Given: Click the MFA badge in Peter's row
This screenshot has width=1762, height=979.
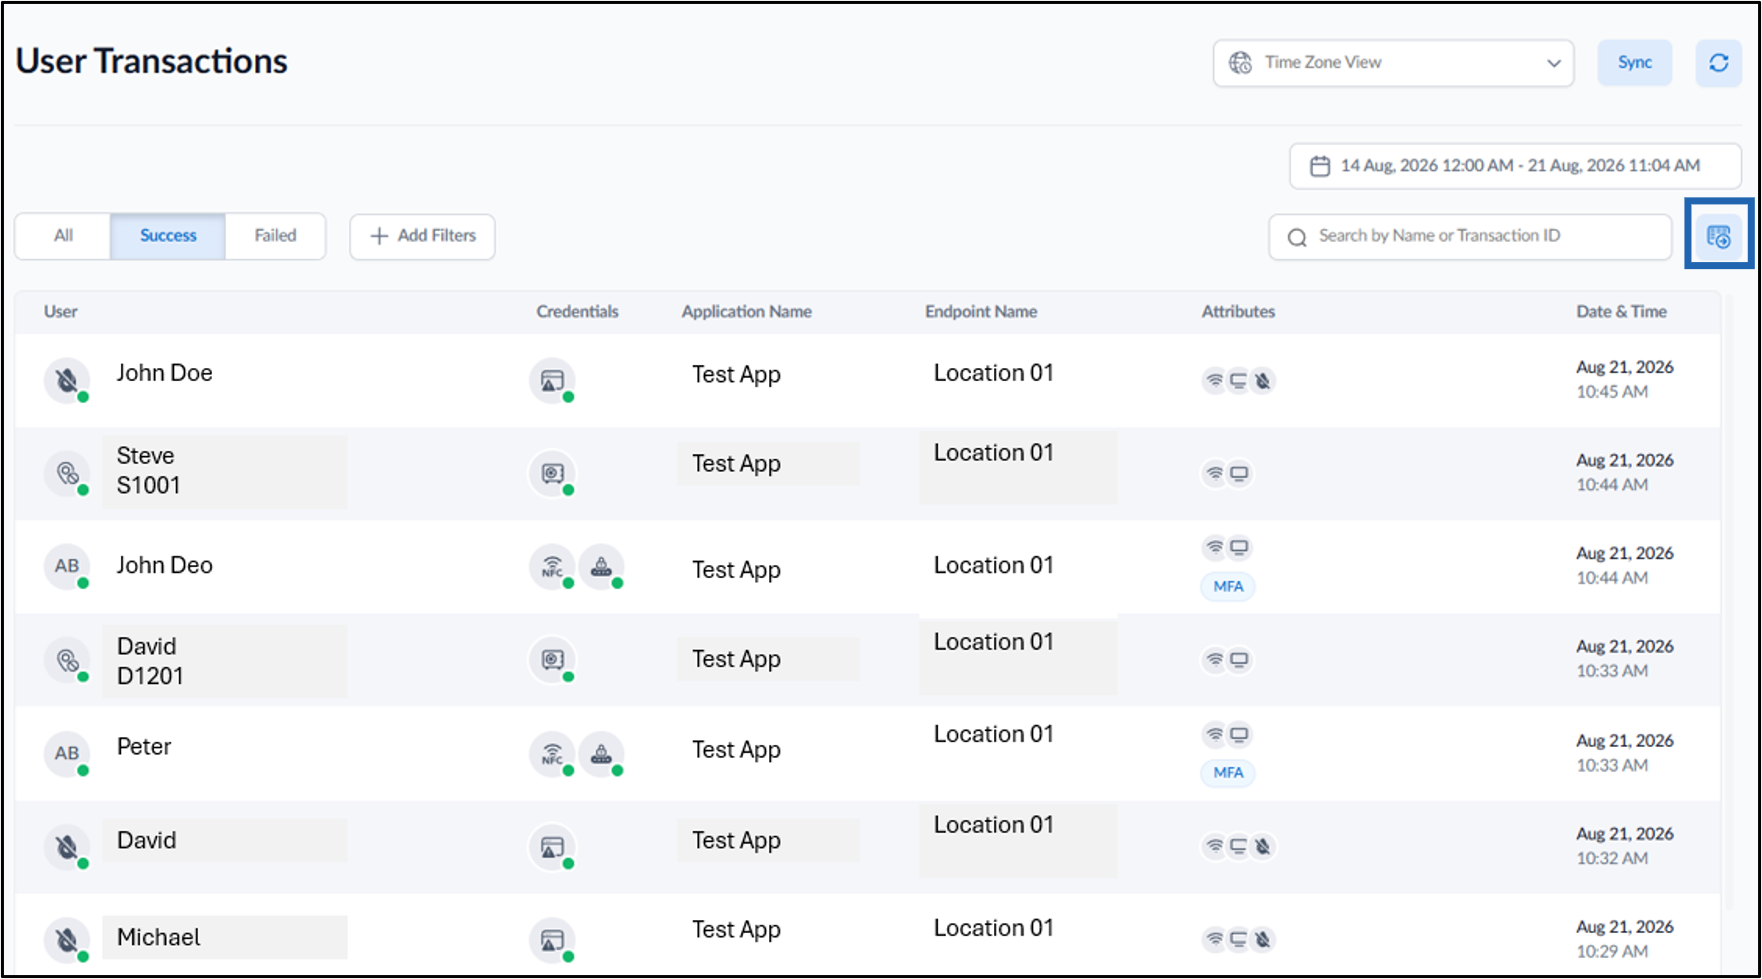Looking at the screenshot, I should click(1228, 773).
